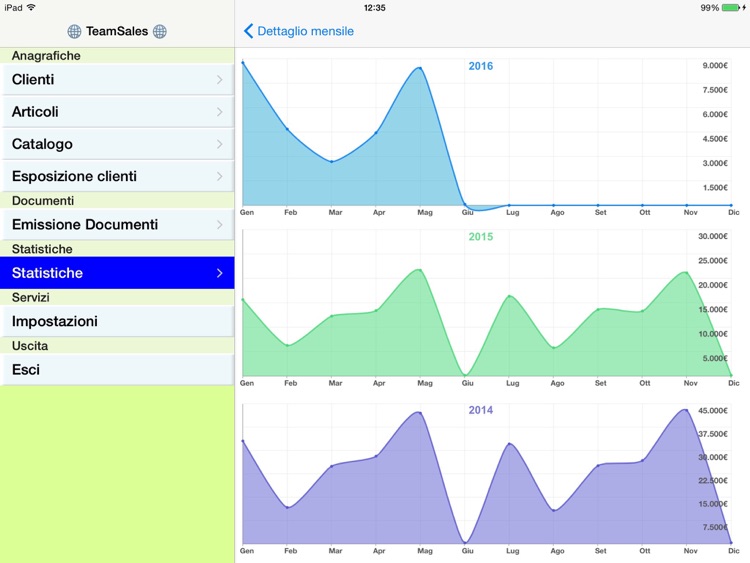Click the 45.000€ axis label in 2014 chart

(x=713, y=410)
